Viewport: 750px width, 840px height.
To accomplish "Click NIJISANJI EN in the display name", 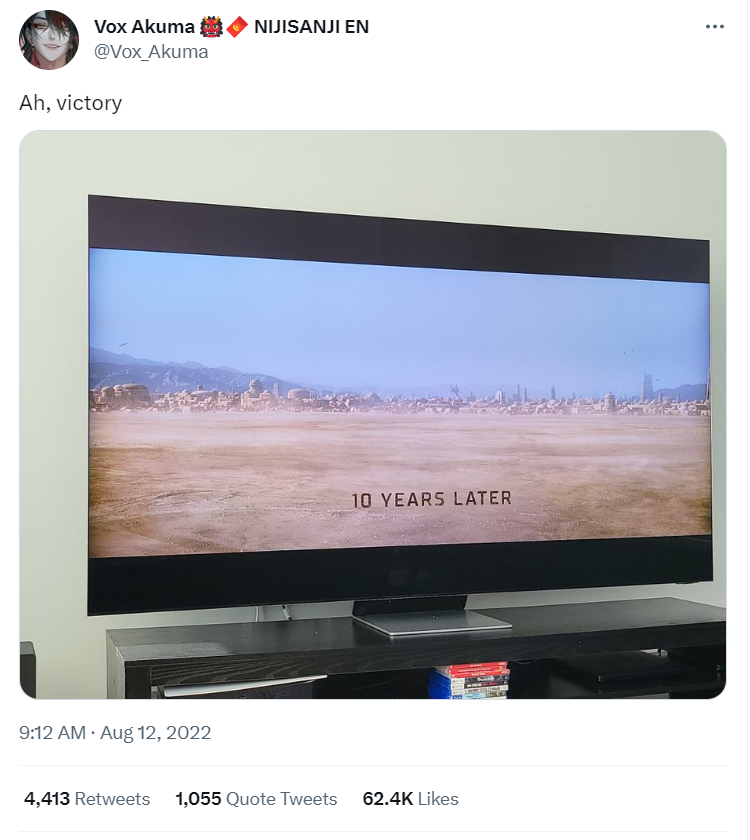I will coord(312,27).
